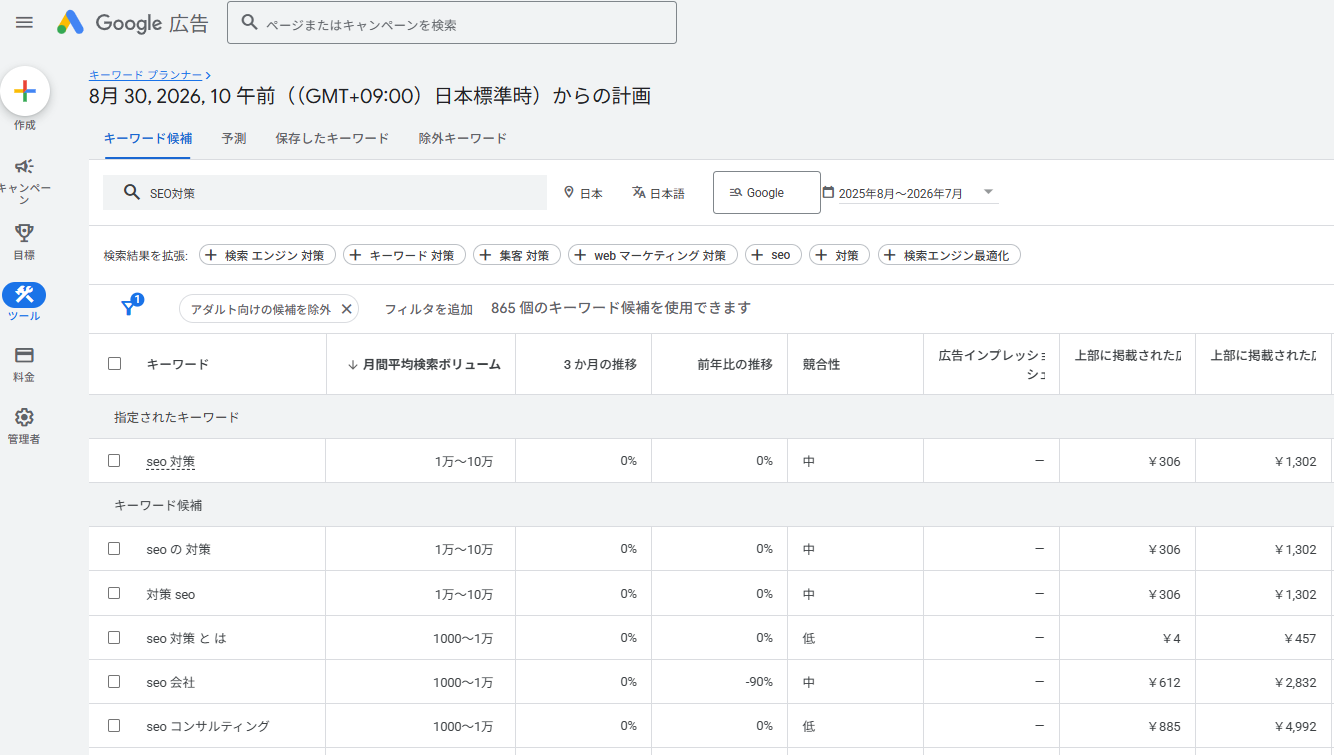Click 前年比の推移 column header
This screenshot has height=755, width=1334.
(x=735, y=364)
